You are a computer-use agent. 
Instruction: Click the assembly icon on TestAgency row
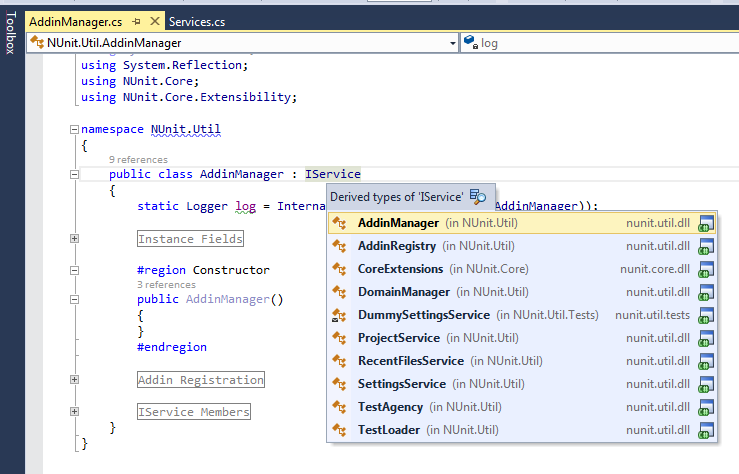[706, 407]
